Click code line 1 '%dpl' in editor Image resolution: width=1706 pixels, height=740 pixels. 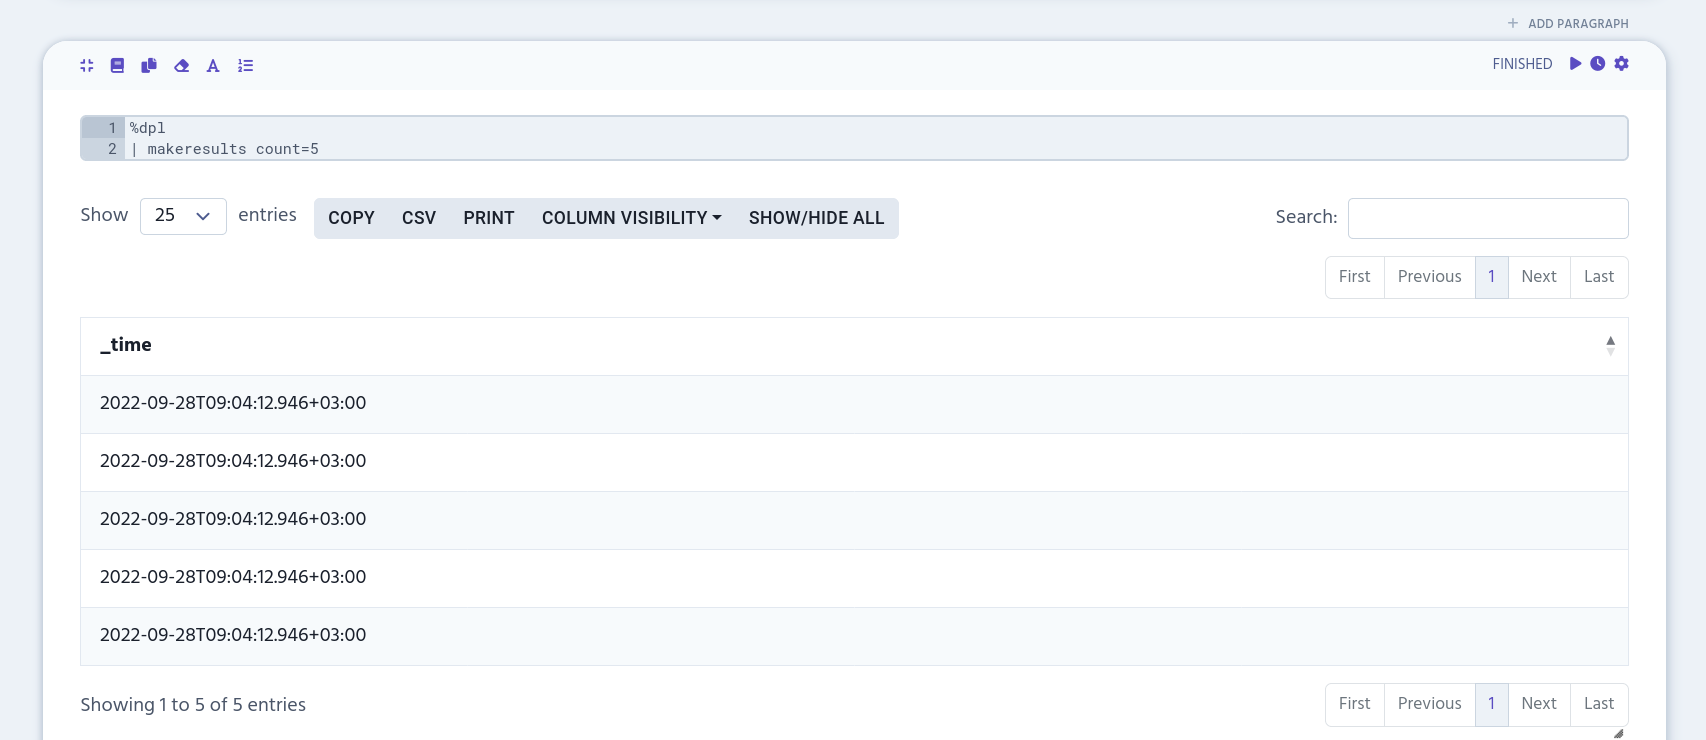tap(148, 128)
